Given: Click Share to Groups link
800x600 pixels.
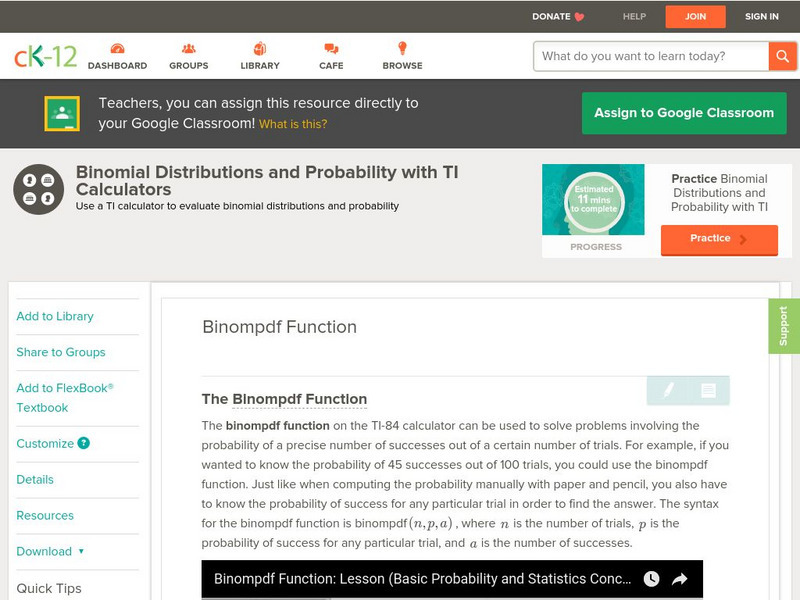Looking at the screenshot, I should click(x=61, y=352).
